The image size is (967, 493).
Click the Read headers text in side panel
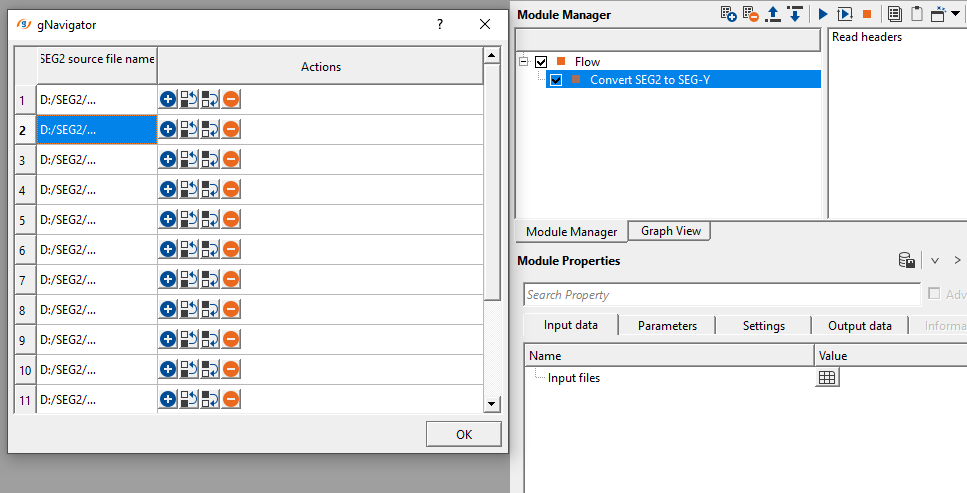pos(866,37)
